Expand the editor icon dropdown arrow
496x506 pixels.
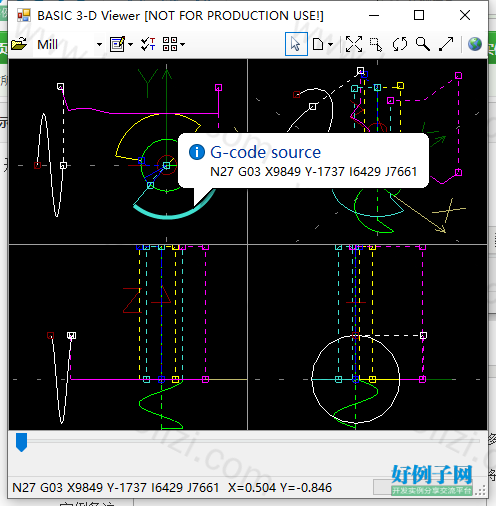tap(130, 44)
